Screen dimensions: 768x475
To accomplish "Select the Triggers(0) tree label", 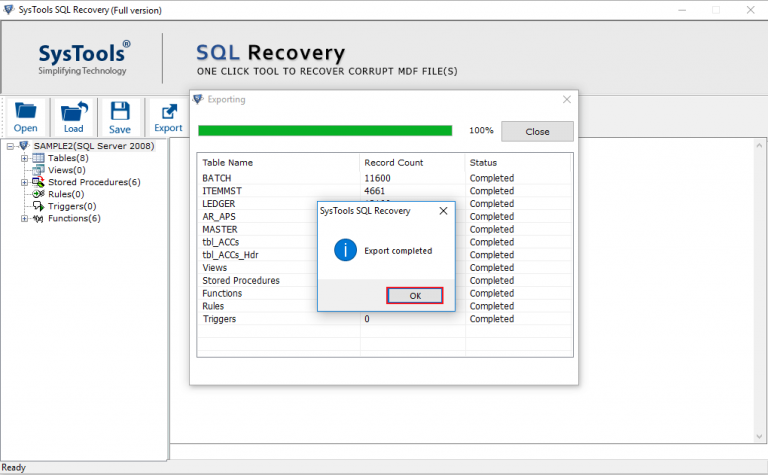I will click(72, 206).
